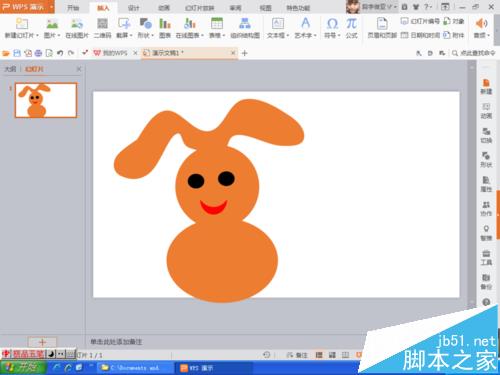Click the Audio (音频) speaker icon
Screen dimensions: 500x375
click(x=481, y=23)
